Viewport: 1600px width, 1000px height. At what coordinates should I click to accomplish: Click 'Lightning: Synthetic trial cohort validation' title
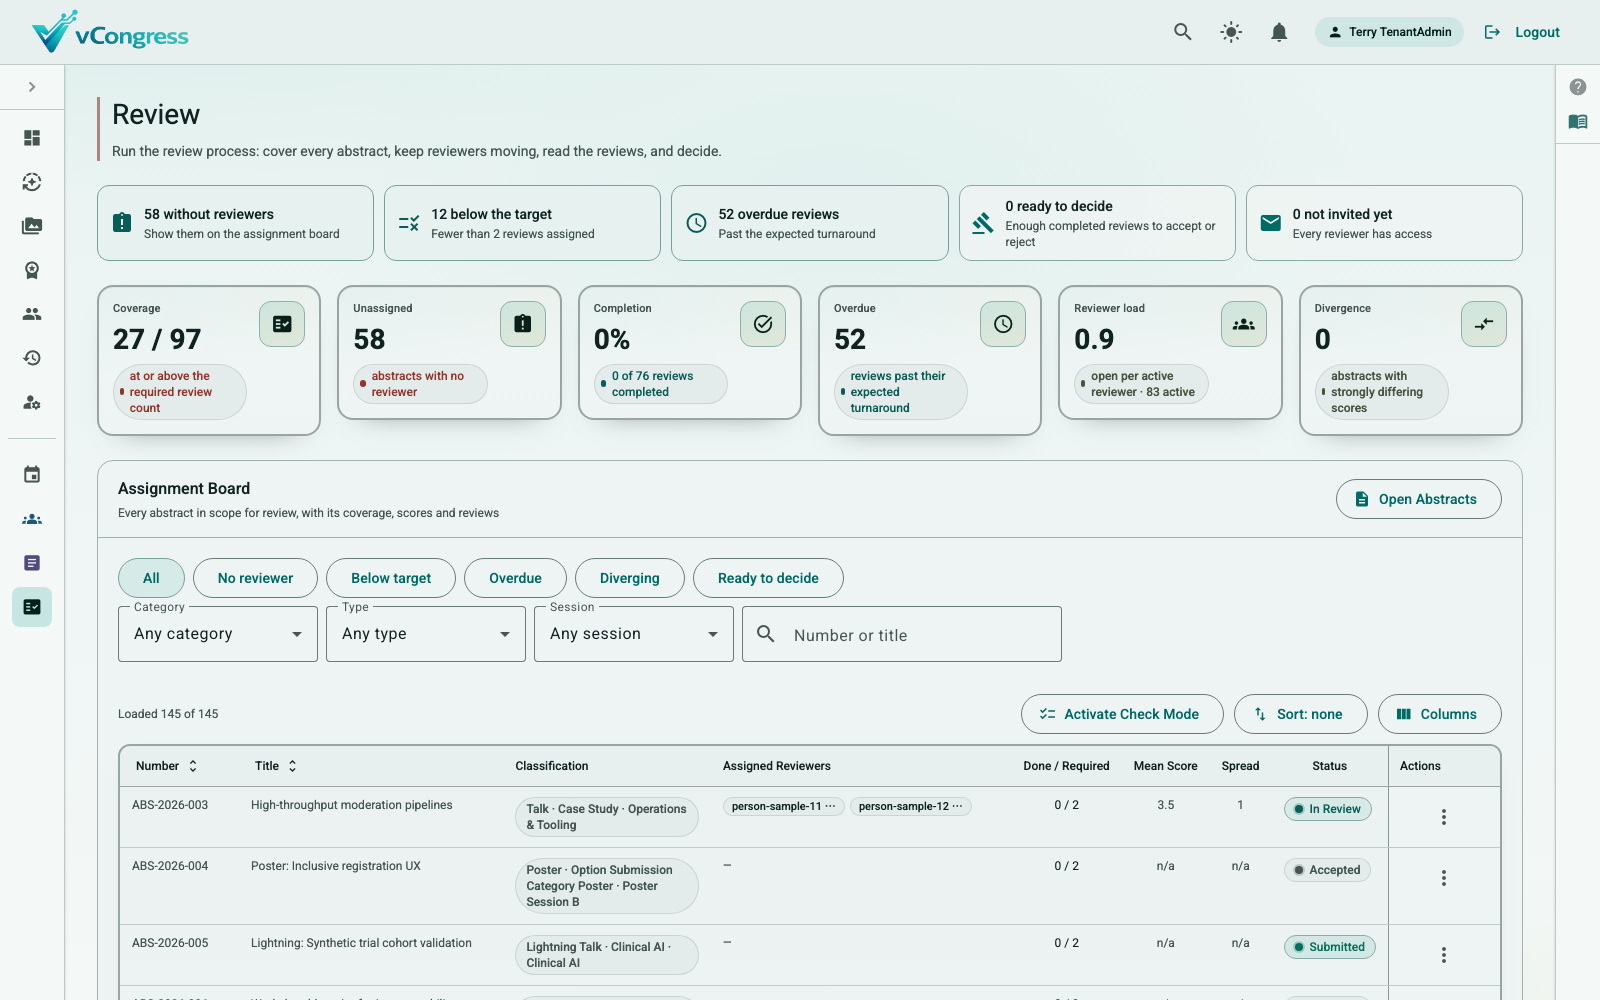(x=361, y=943)
